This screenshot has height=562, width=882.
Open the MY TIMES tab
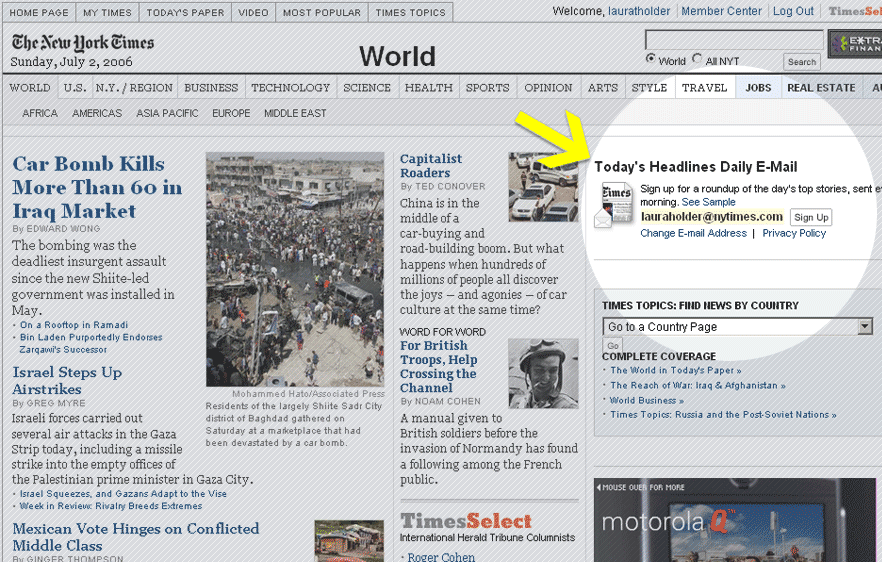[107, 12]
